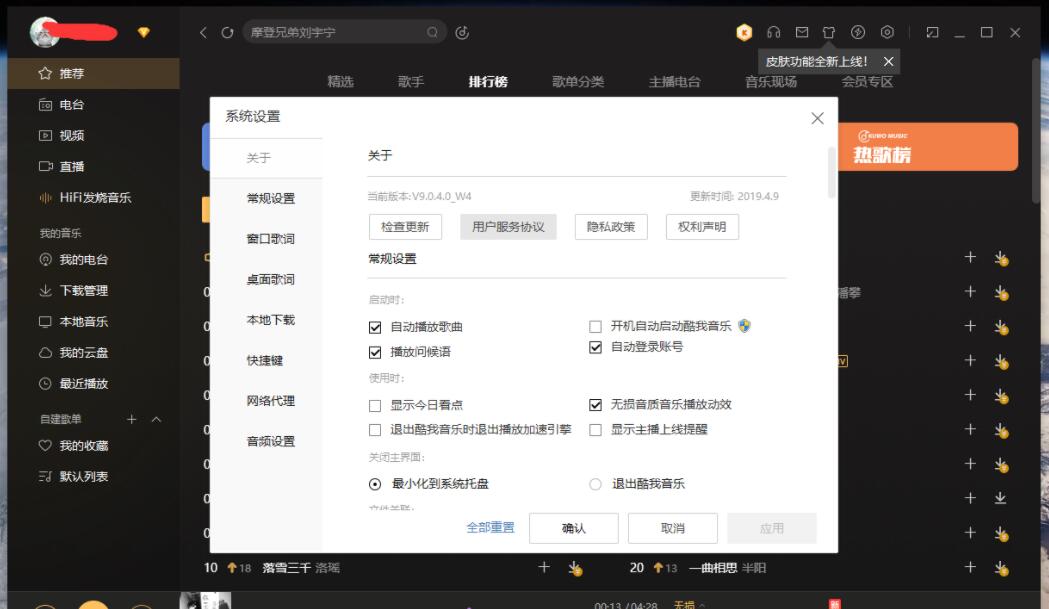Switch to 歌单分类 tab

click(578, 82)
